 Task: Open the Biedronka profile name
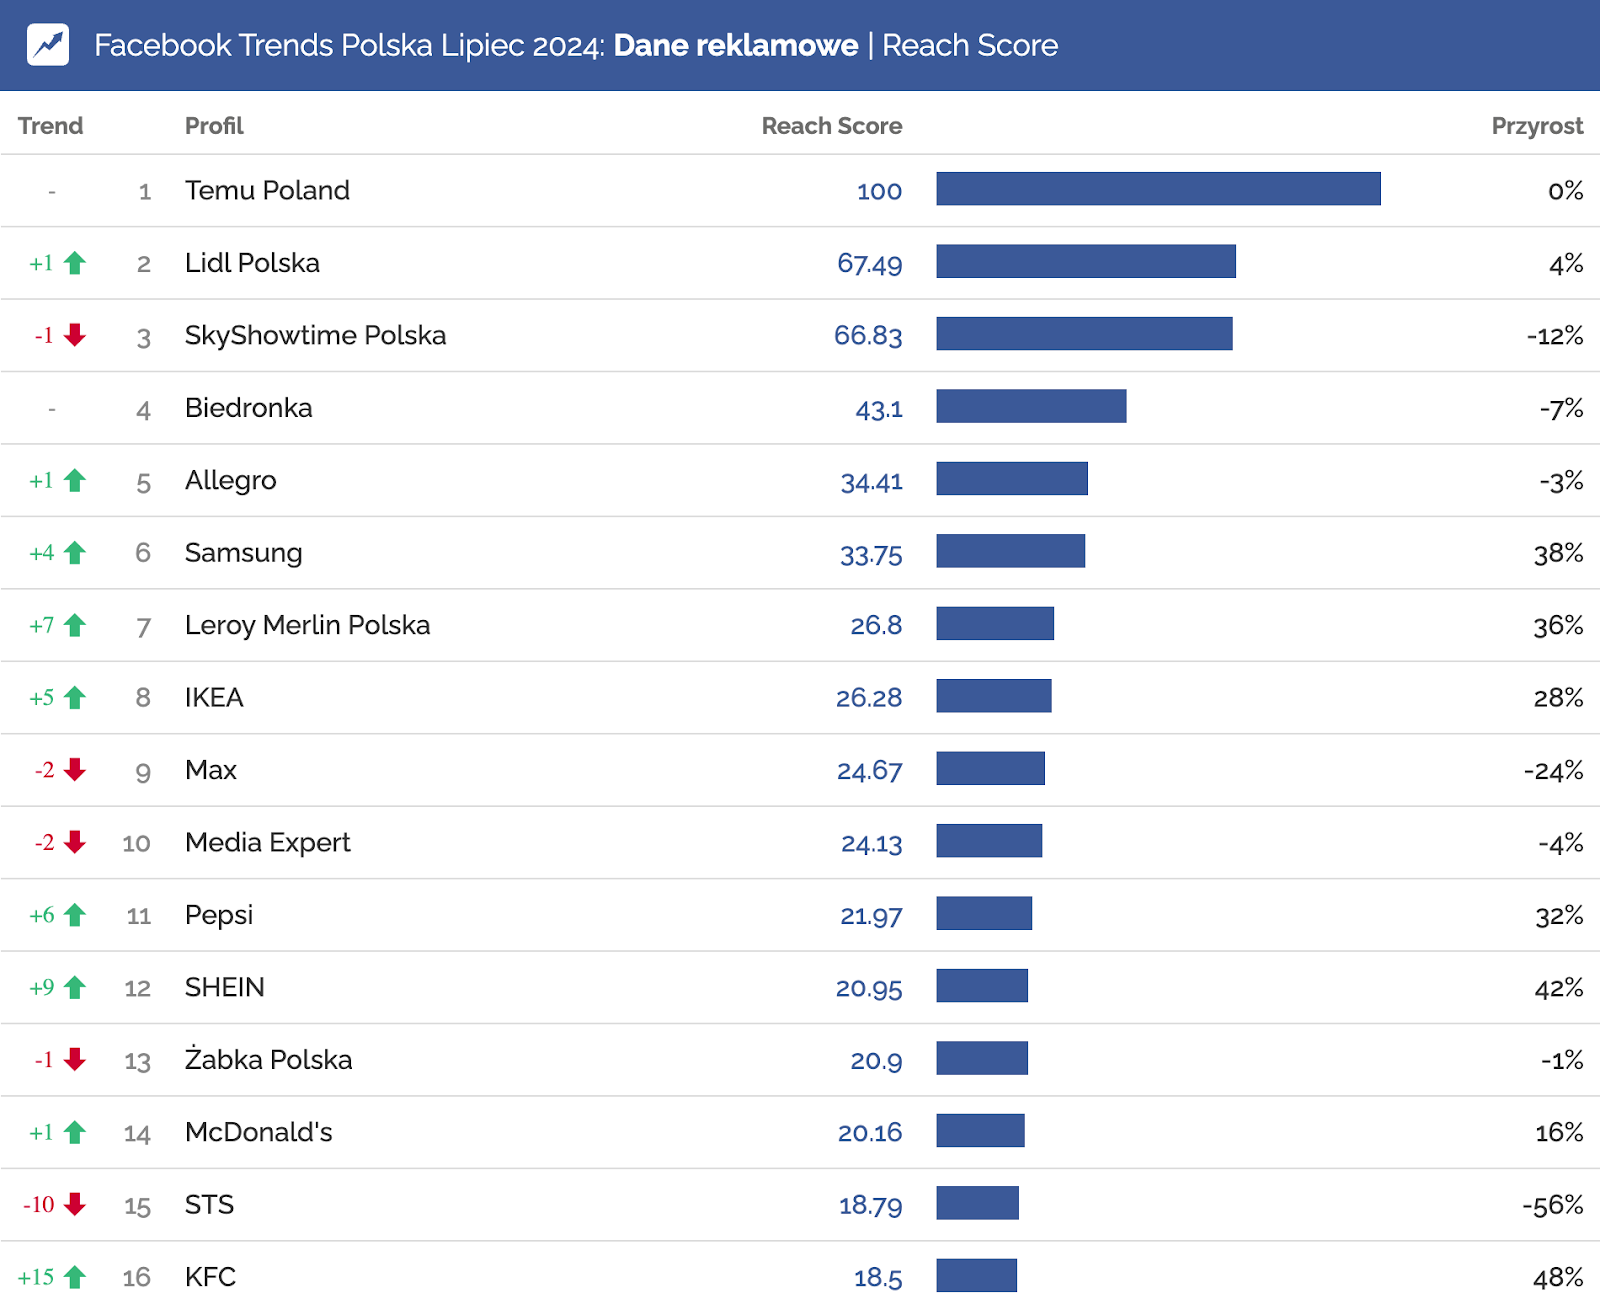[x=248, y=408]
